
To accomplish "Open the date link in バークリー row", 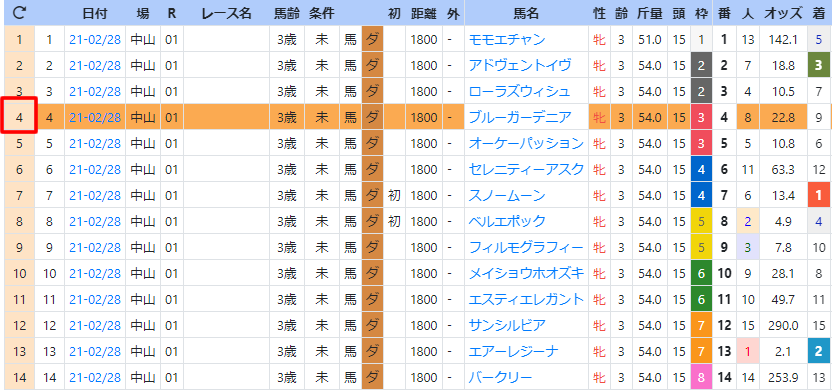I will [95, 377].
